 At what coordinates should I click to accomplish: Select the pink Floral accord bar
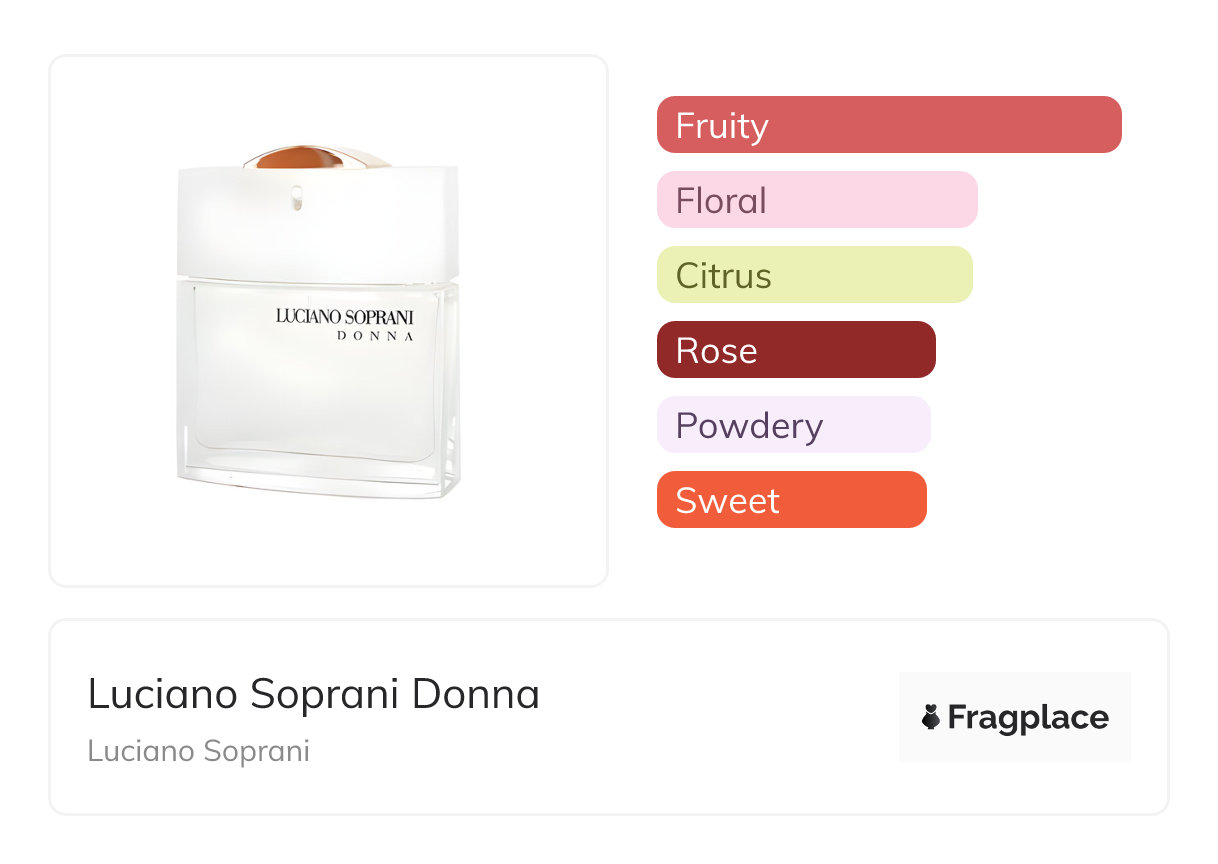tap(816, 200)
